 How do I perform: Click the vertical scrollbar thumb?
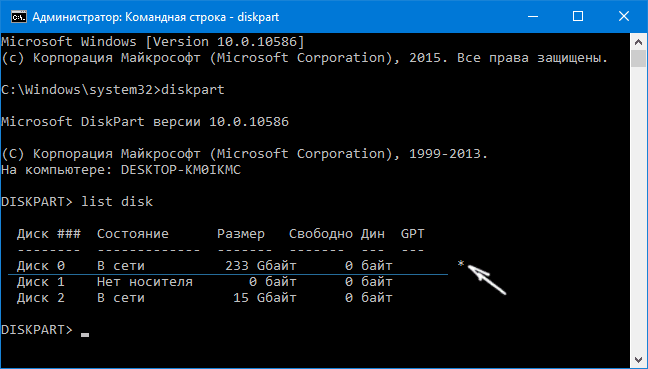pyautogui.click(x=639, y=58)
